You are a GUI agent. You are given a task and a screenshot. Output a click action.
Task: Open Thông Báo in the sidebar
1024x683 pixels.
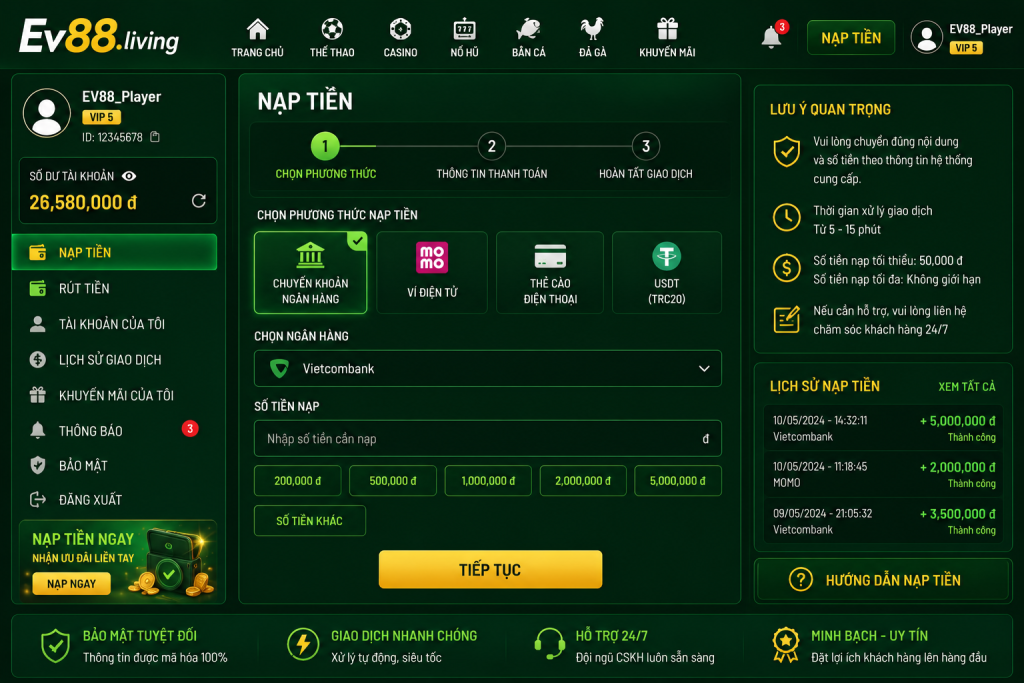[x=114, y=430]
